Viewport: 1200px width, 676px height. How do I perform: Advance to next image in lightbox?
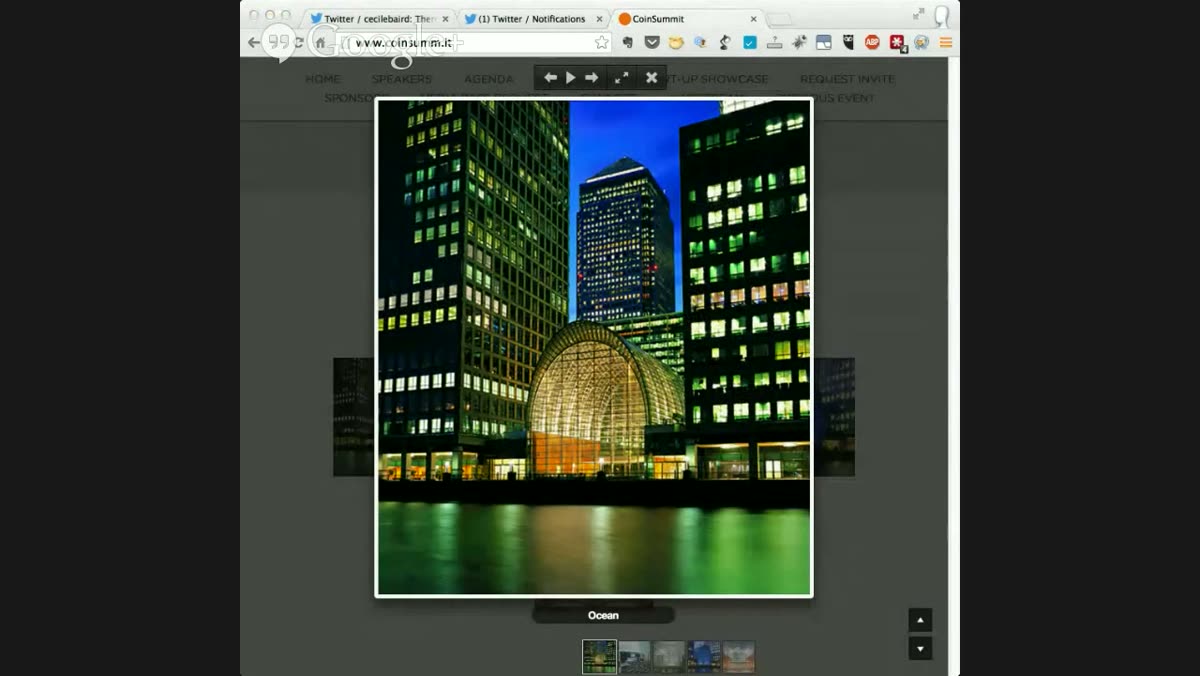click(592, 78)
